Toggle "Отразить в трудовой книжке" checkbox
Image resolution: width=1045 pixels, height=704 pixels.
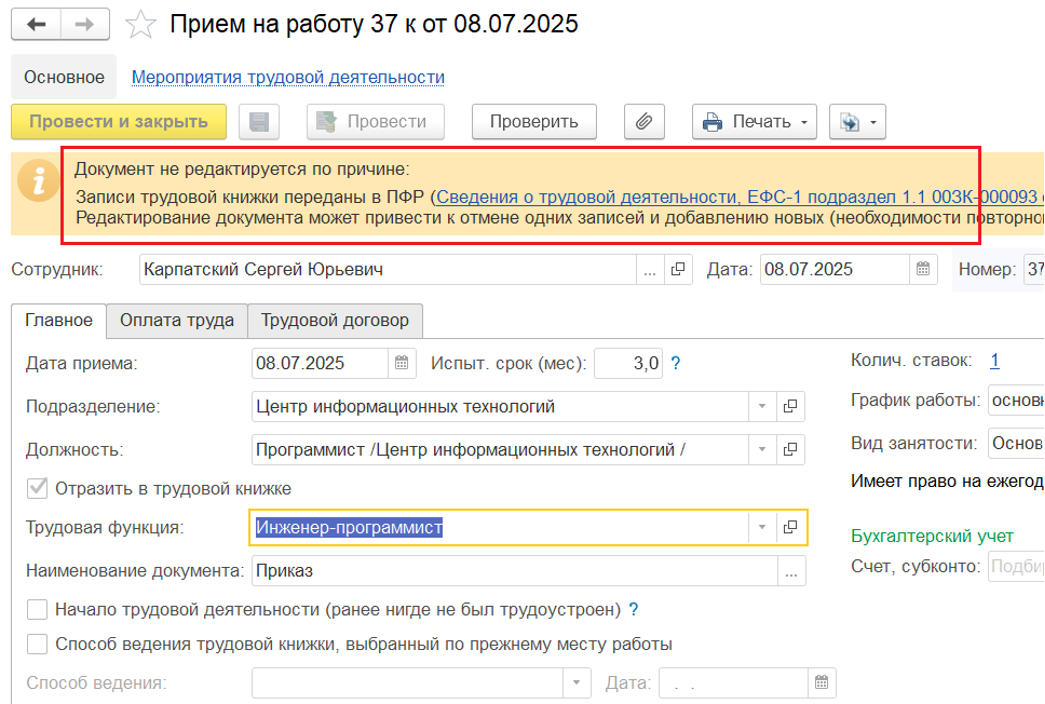click(38, 488)
